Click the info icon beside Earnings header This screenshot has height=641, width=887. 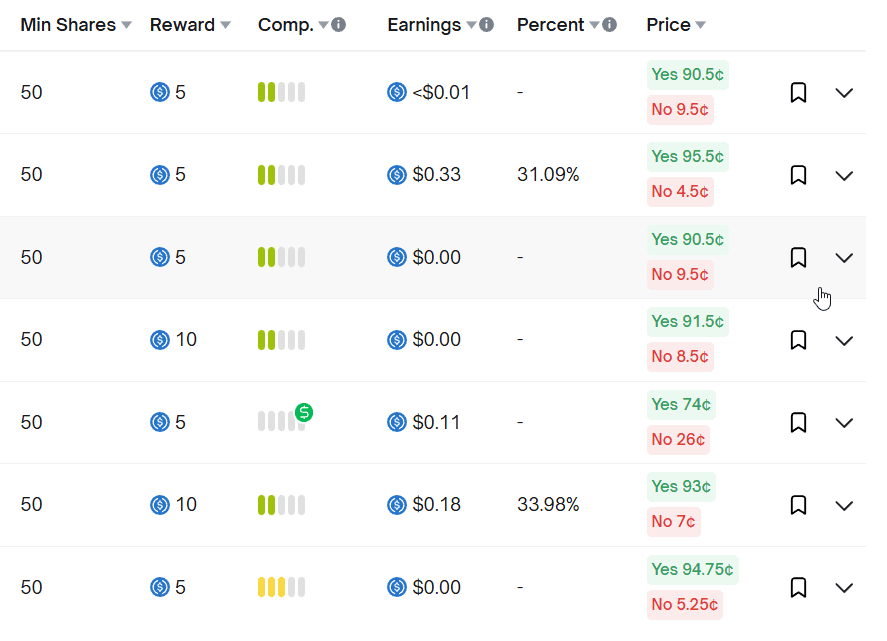pos(486,25)
